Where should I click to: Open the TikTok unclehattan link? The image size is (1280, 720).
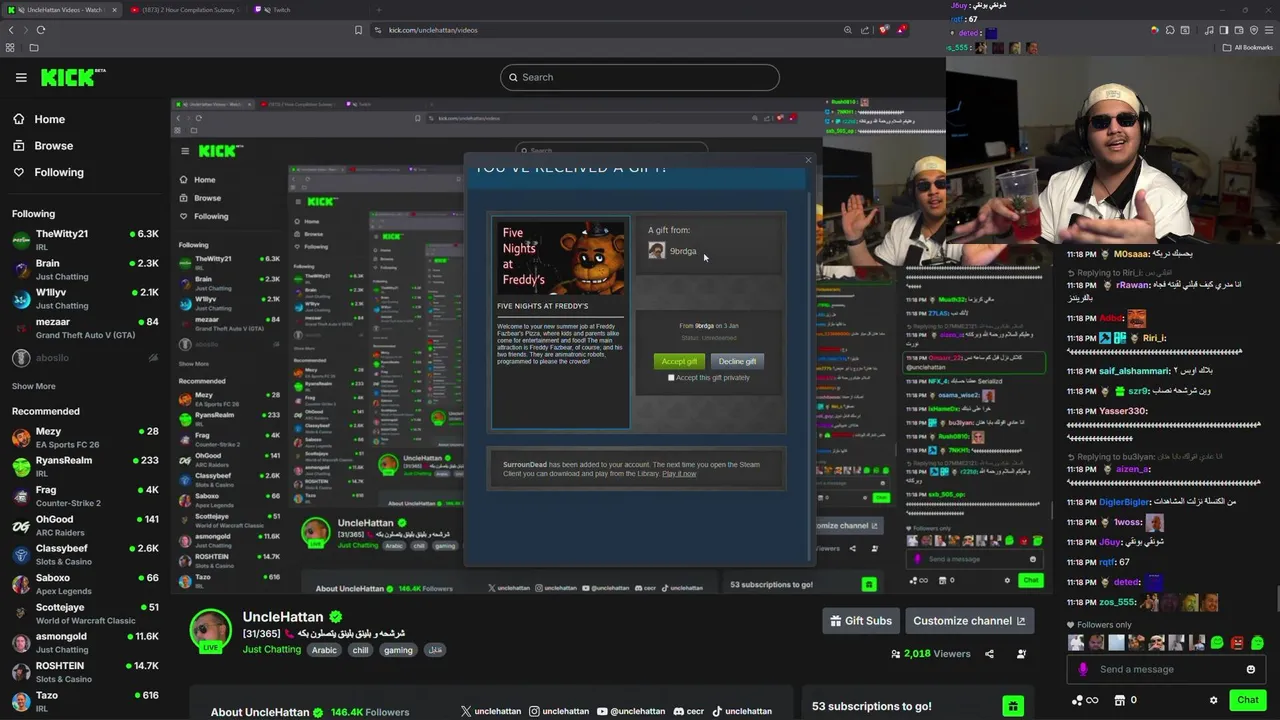[743, 711]
